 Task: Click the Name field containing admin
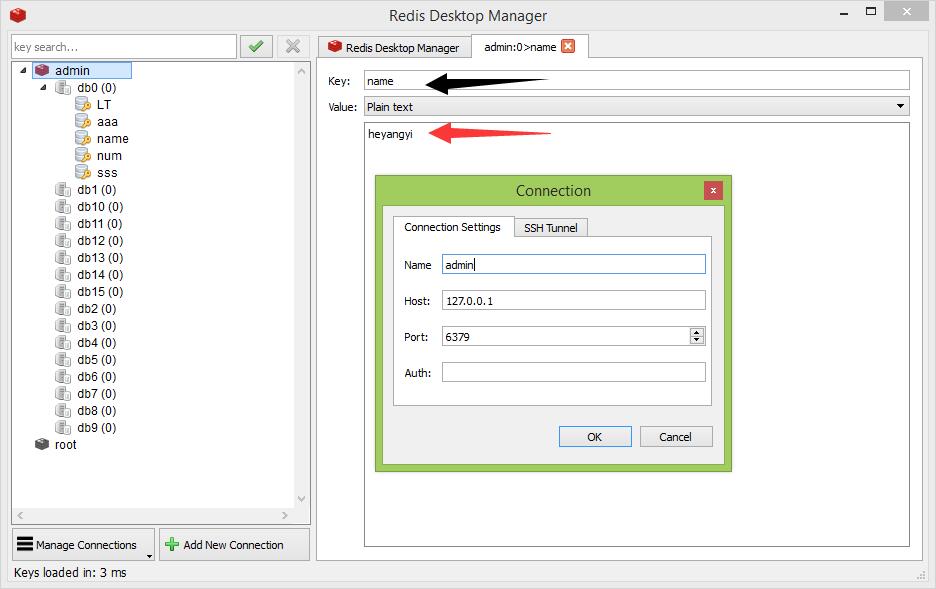point(574,264)
